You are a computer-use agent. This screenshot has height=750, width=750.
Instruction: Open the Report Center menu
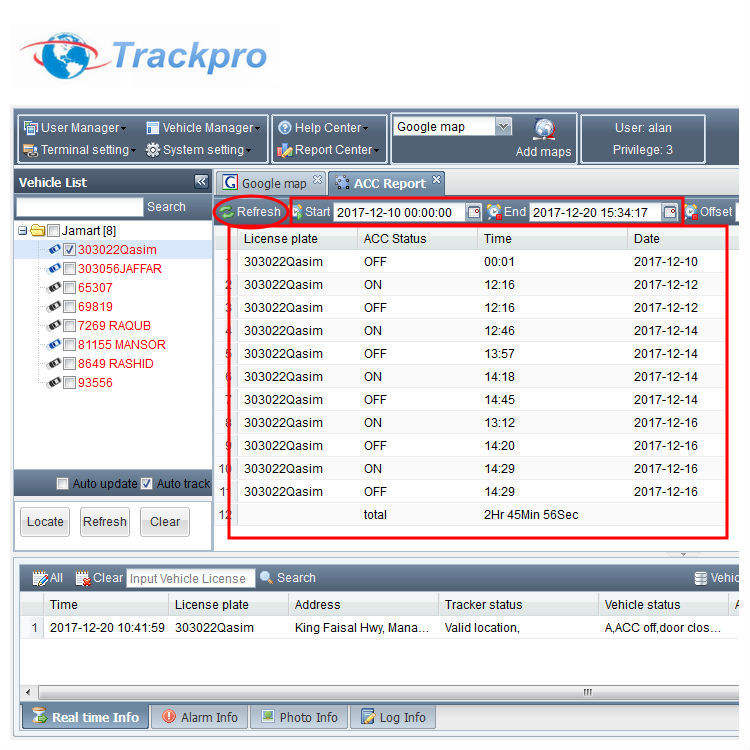pyautogui.click(x=328, y=150)
